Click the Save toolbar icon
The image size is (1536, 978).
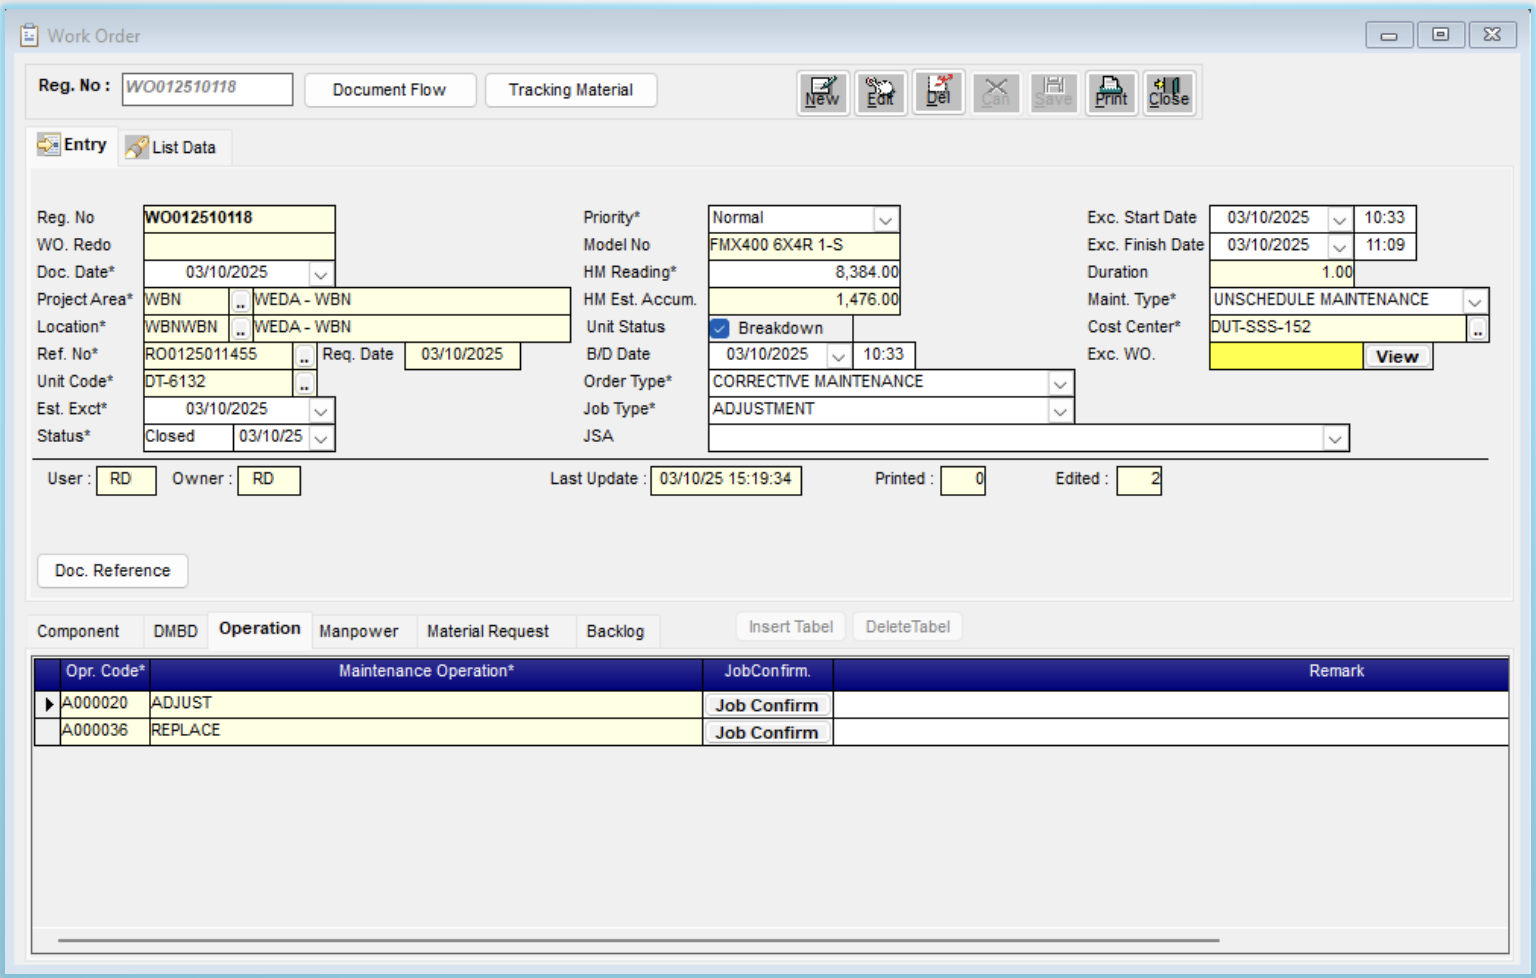[1054, 93]
